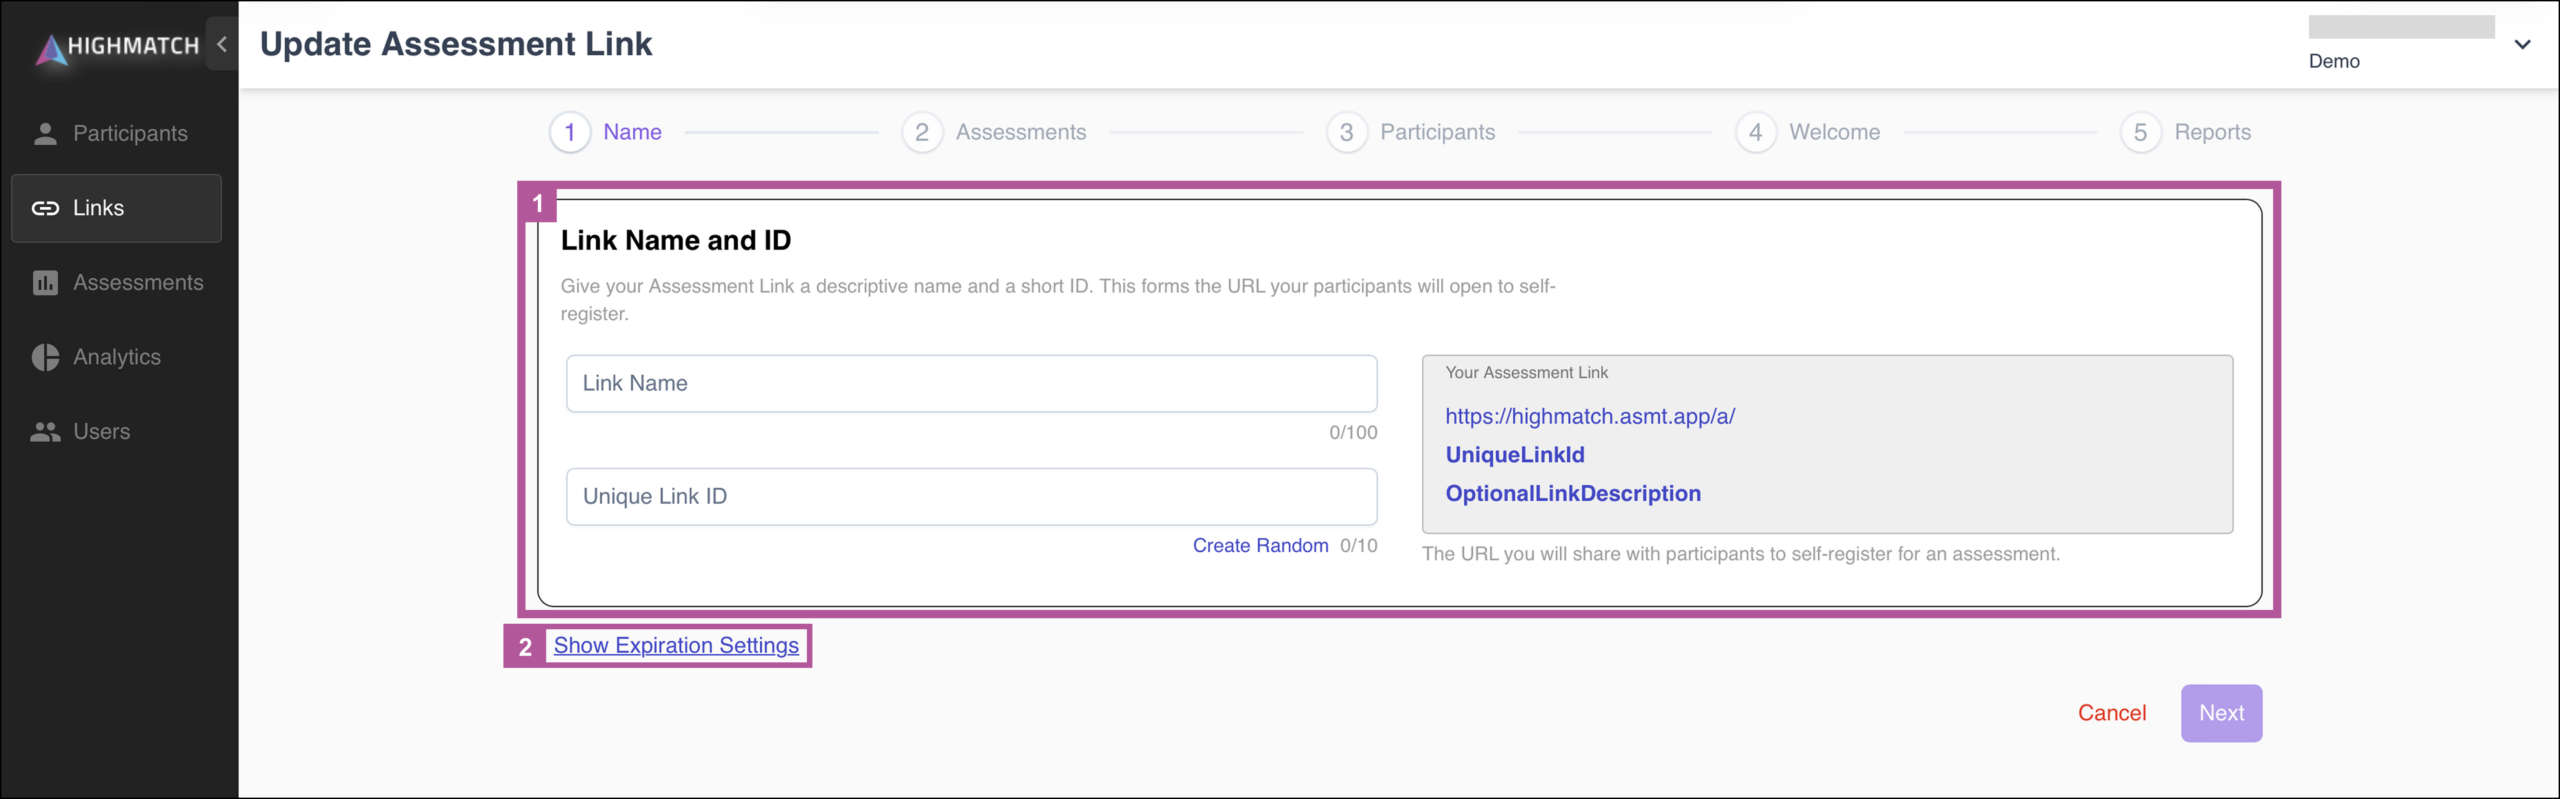
Task: Expand the Demo account dropdown arrow
Action: pyautogui.click(x=2522, y=44)
